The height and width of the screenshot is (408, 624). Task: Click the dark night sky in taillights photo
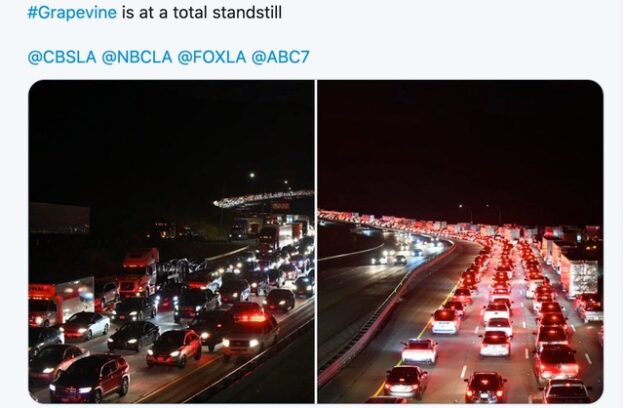[460, 143]
